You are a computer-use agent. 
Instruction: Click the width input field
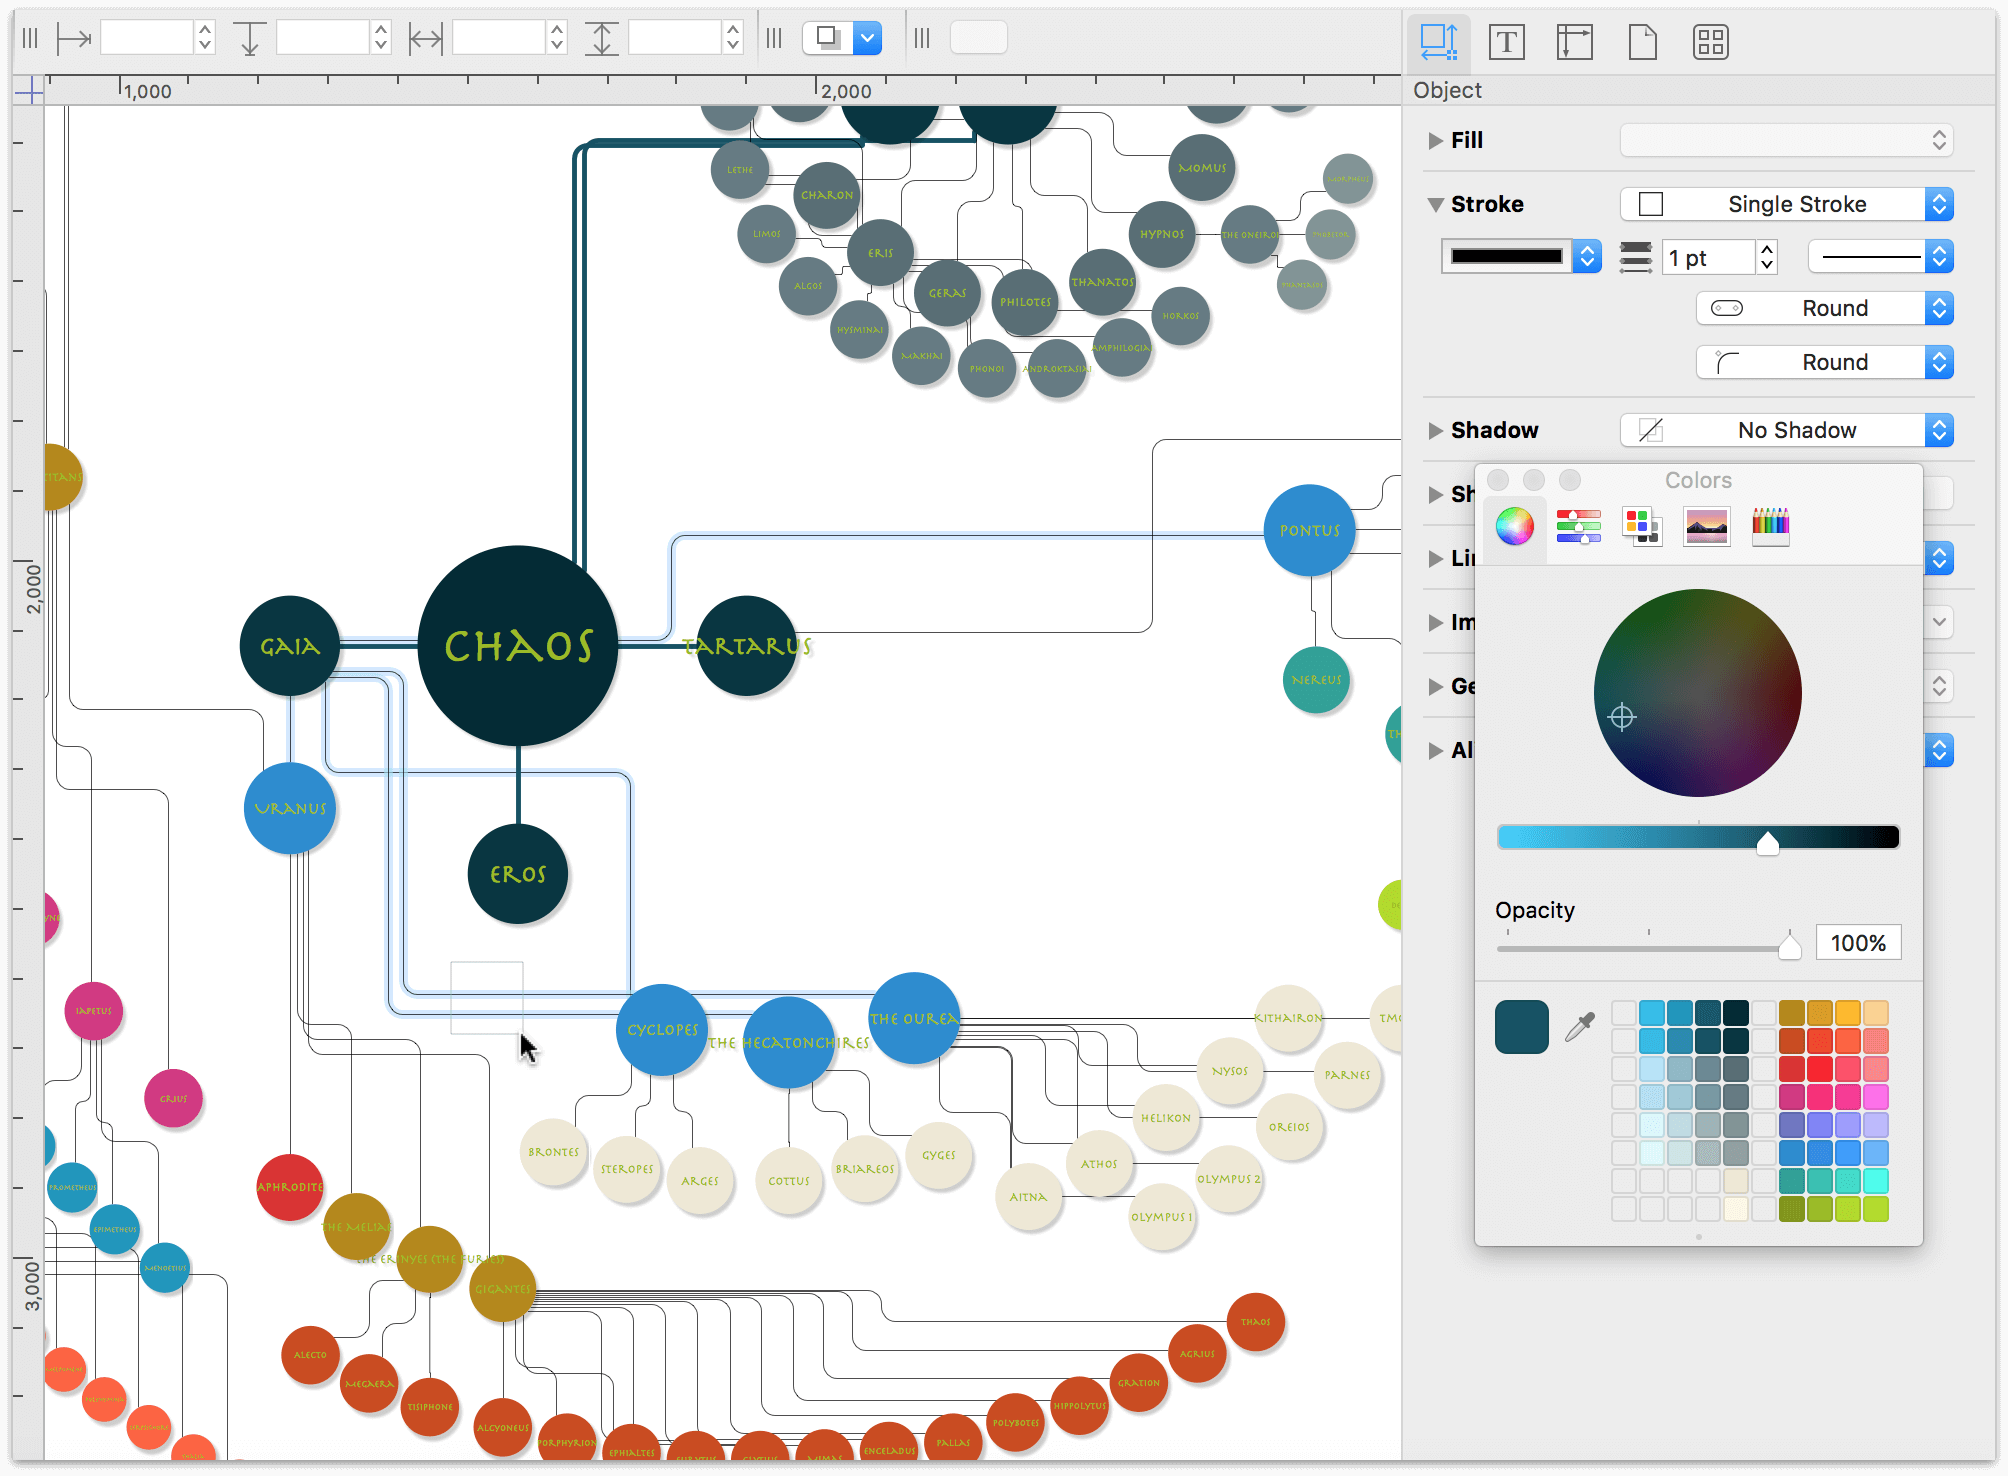coord(498,39)
